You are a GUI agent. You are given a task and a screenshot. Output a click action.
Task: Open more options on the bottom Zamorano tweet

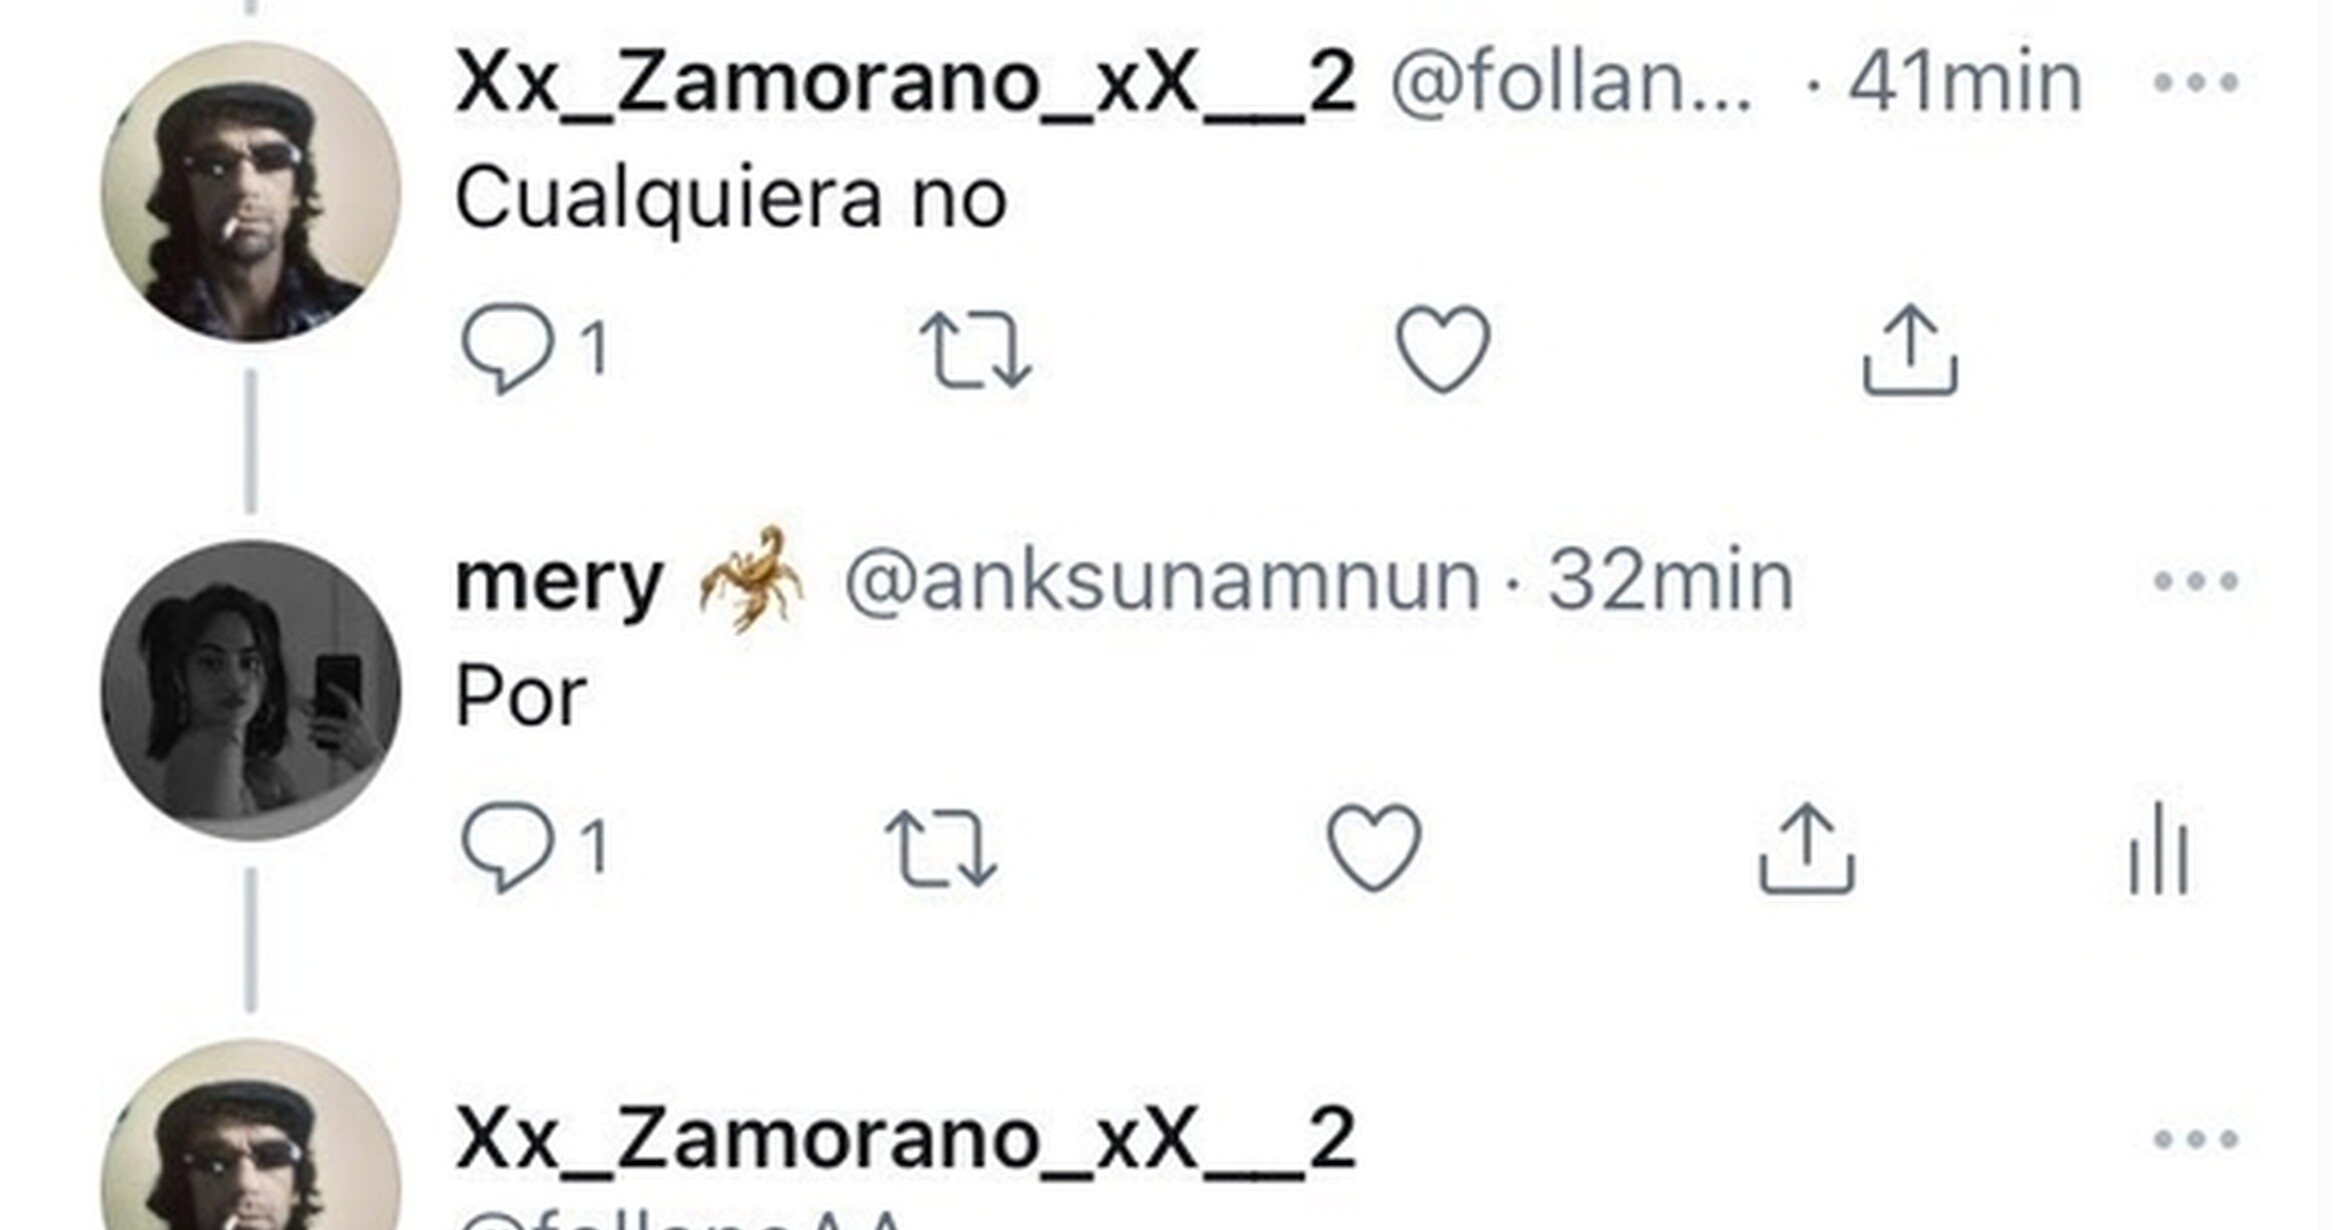click(x=2196, y=1139)
